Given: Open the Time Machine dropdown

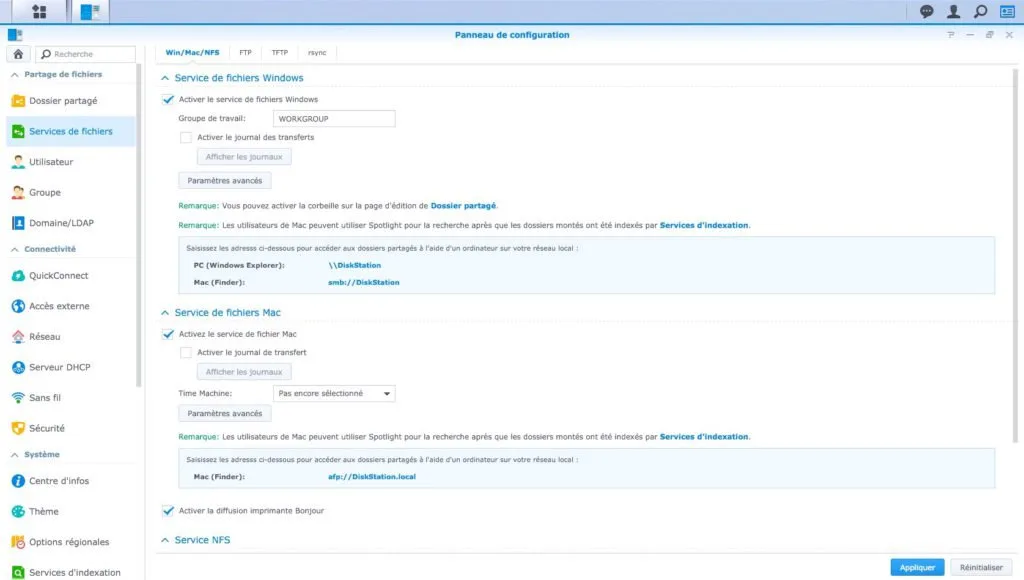Looking at the screenshot, I should 334,393.
